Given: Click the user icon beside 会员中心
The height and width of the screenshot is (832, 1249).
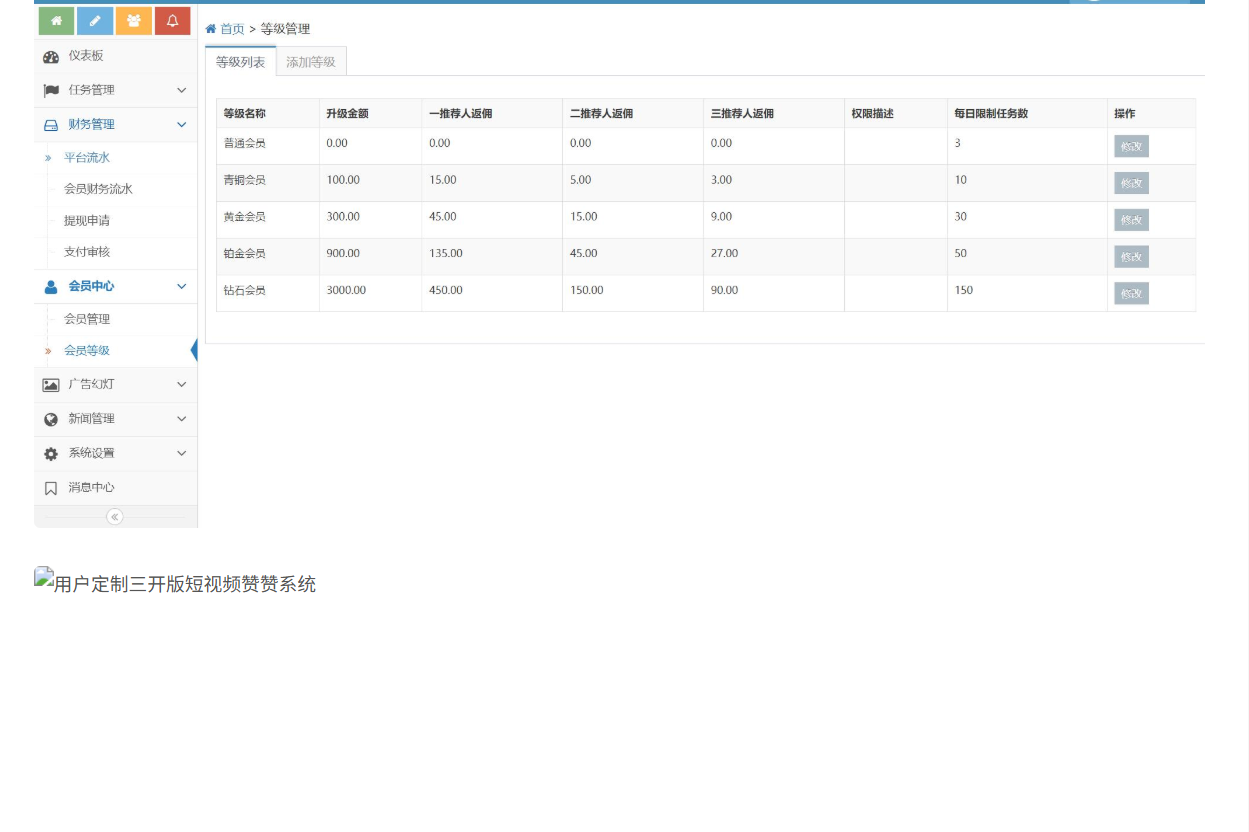Looking at the screenshot, I should [x=51, y=287].
